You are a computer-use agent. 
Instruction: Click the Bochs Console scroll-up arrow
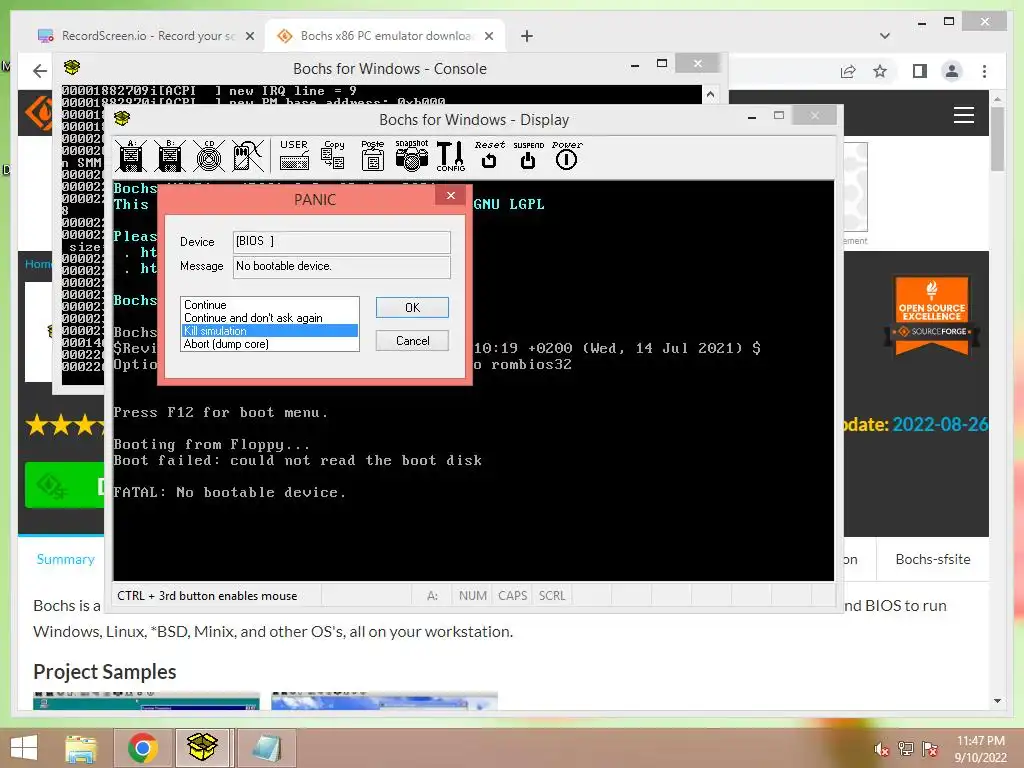(711, 95)
